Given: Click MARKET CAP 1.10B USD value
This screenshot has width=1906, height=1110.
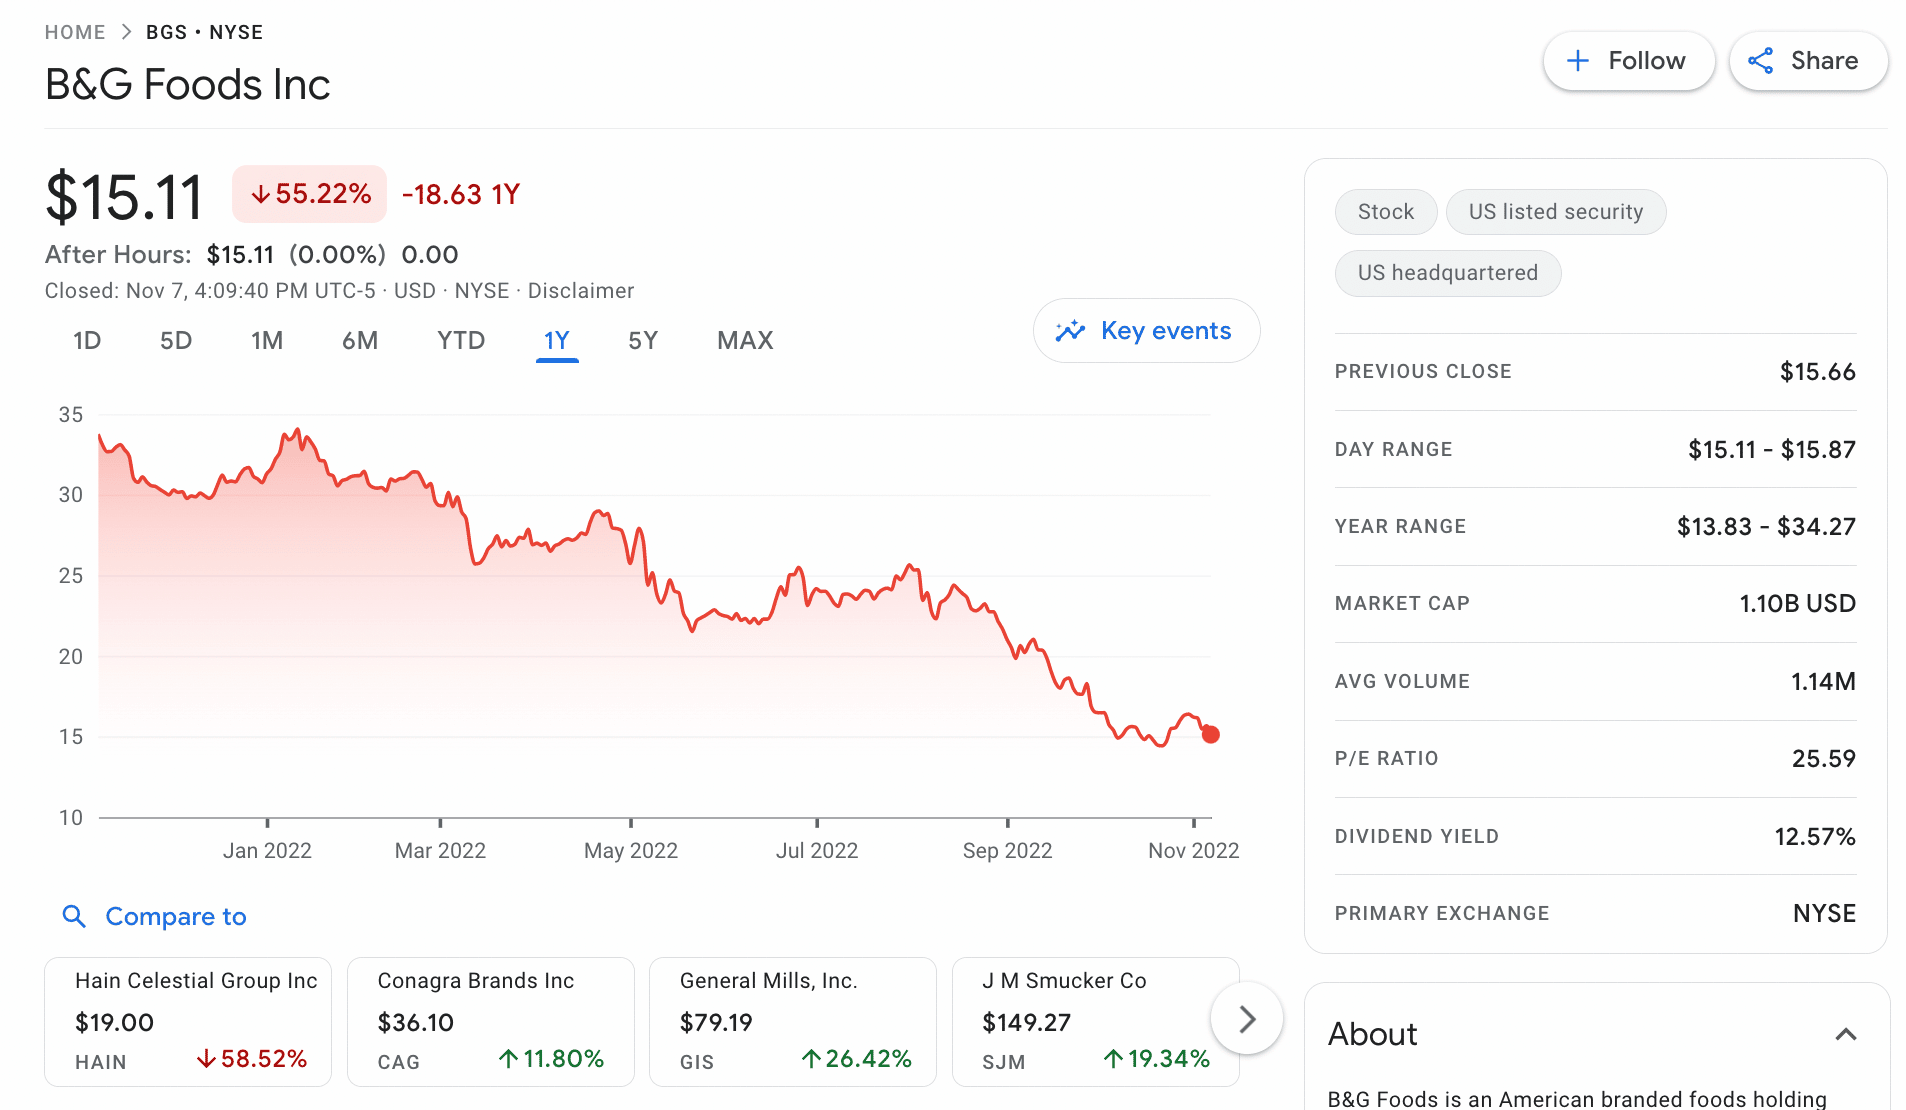Looking at the screenshot, I should coord(1797,604).
